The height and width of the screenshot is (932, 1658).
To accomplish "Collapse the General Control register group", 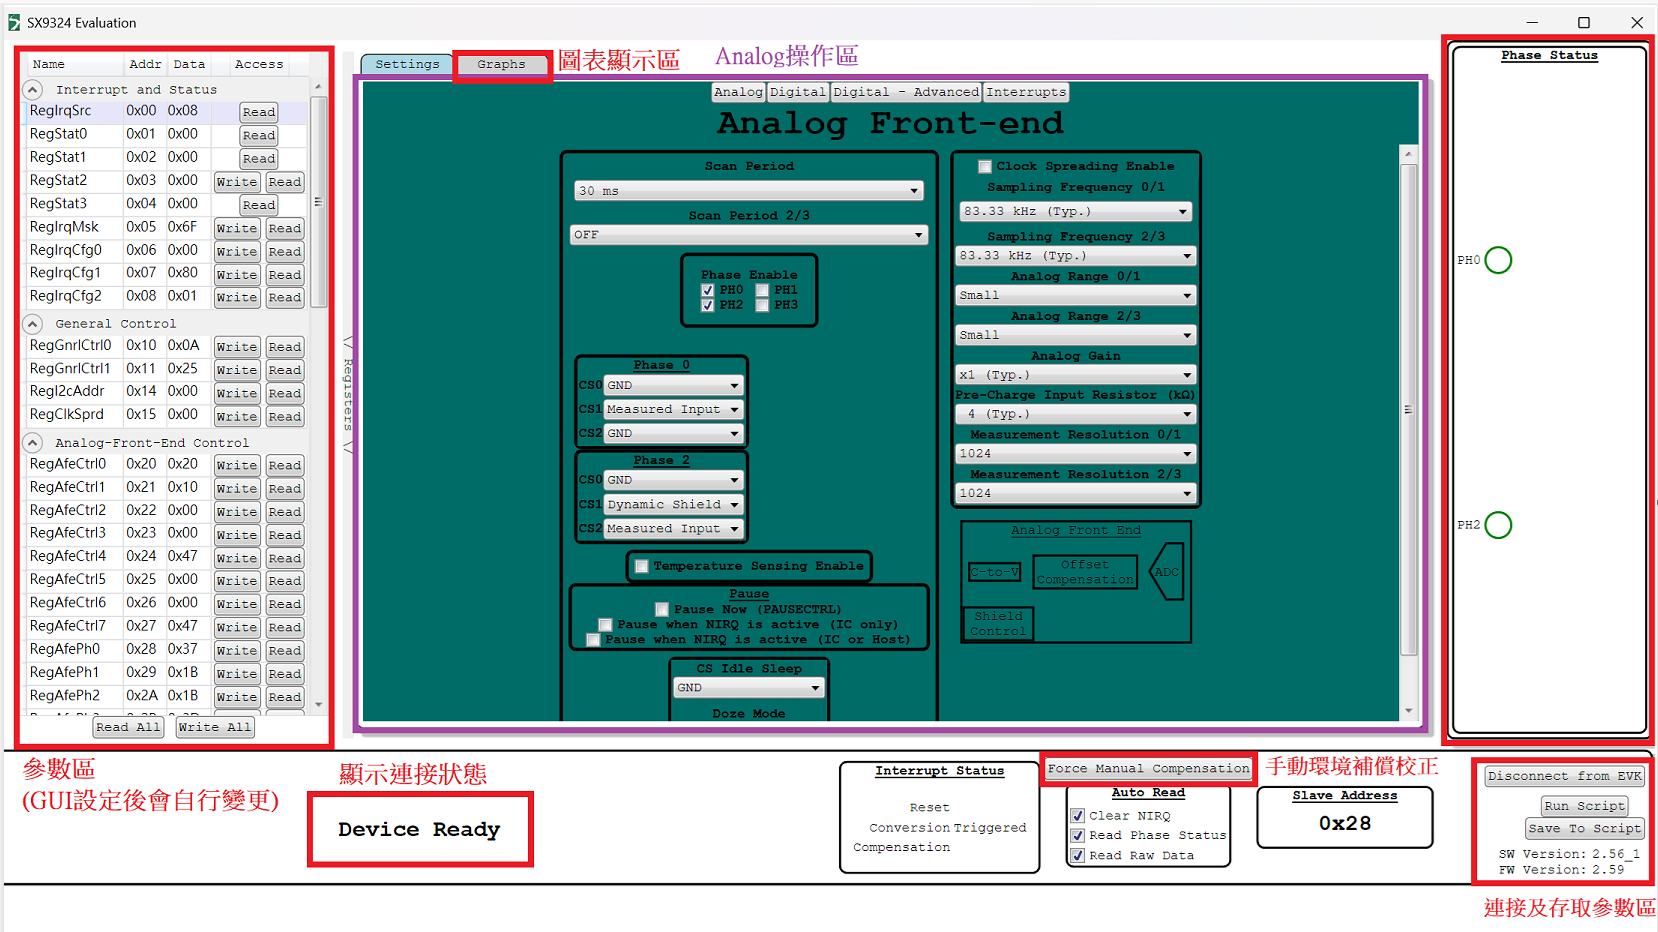I will coord(33,324).
